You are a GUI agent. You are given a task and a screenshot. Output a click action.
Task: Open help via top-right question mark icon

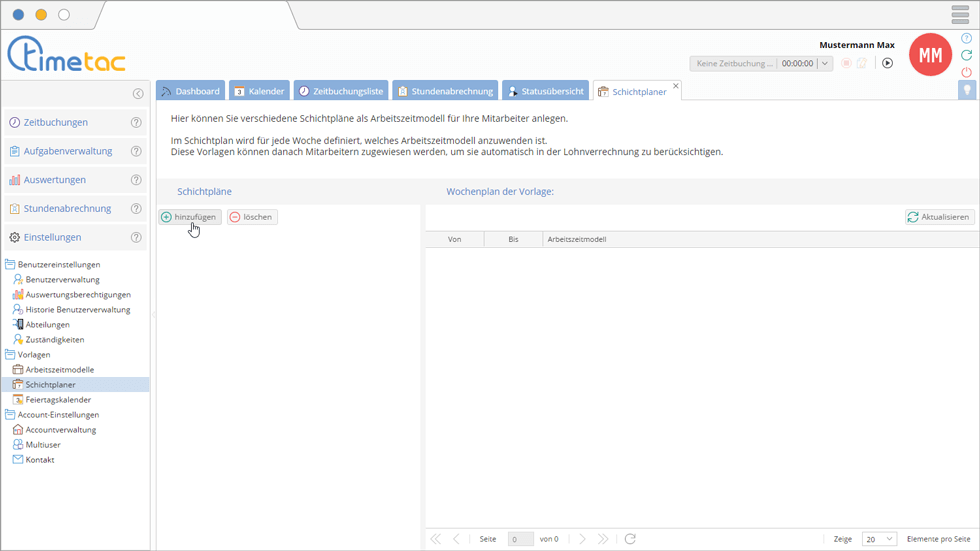point(966,38)
